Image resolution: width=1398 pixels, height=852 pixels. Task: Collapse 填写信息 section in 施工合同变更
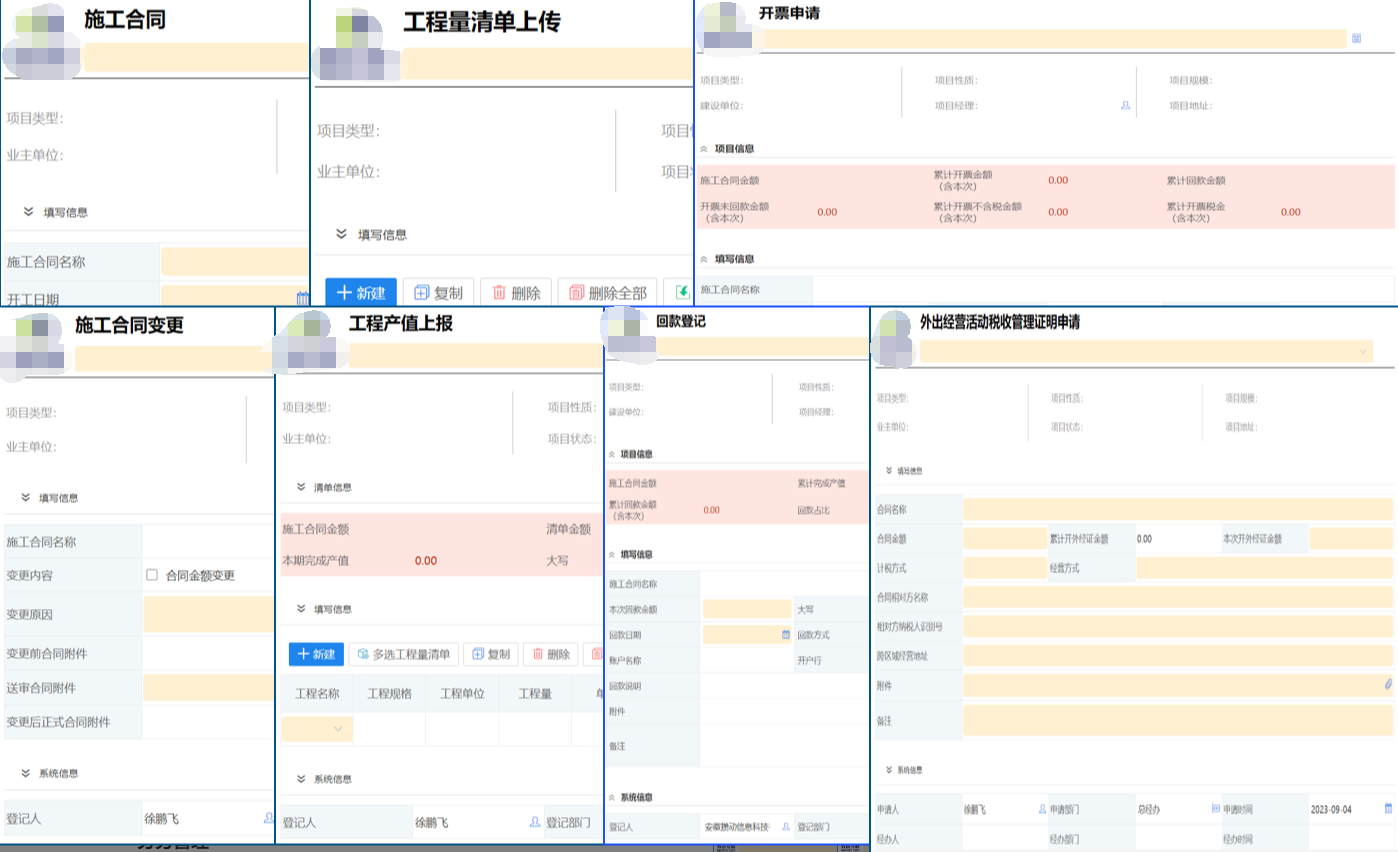25,497
